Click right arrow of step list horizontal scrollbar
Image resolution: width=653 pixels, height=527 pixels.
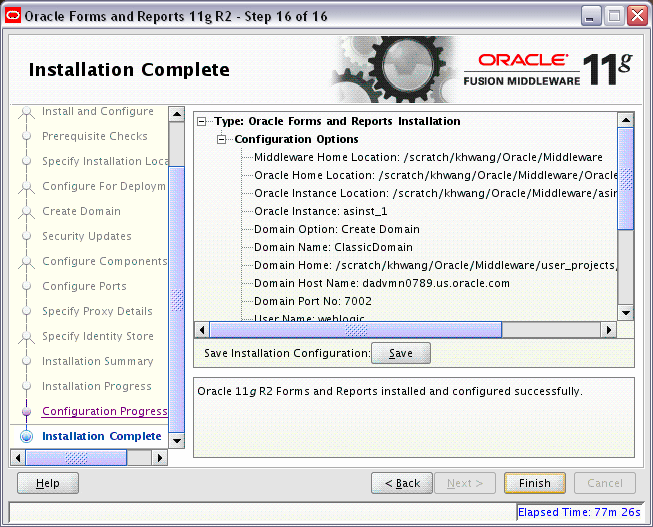coord(160,458)
